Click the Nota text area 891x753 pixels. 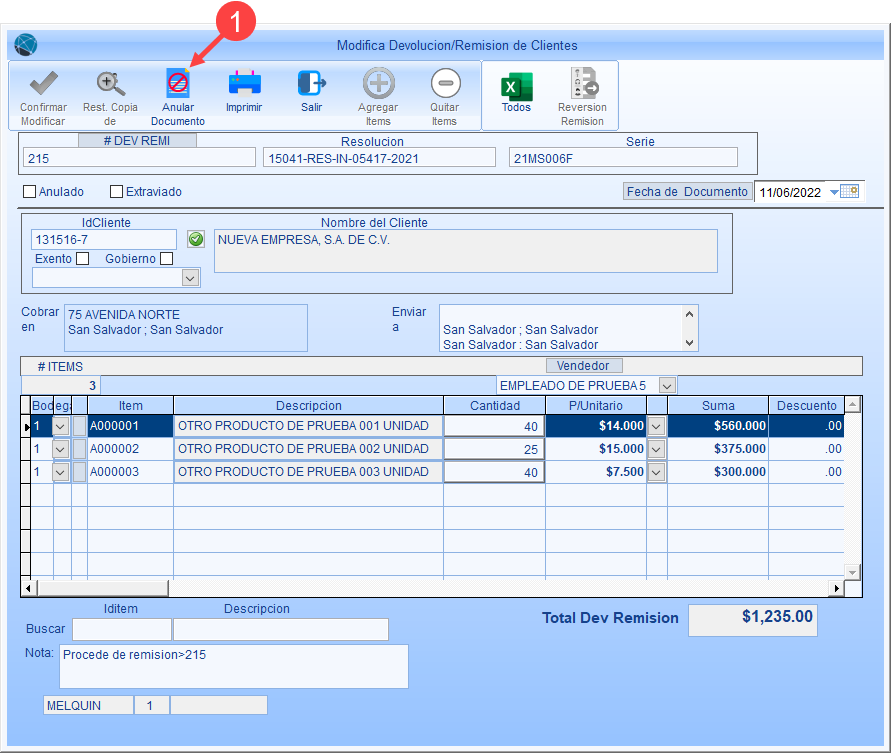pyautogui.click(x=234, y=666)
